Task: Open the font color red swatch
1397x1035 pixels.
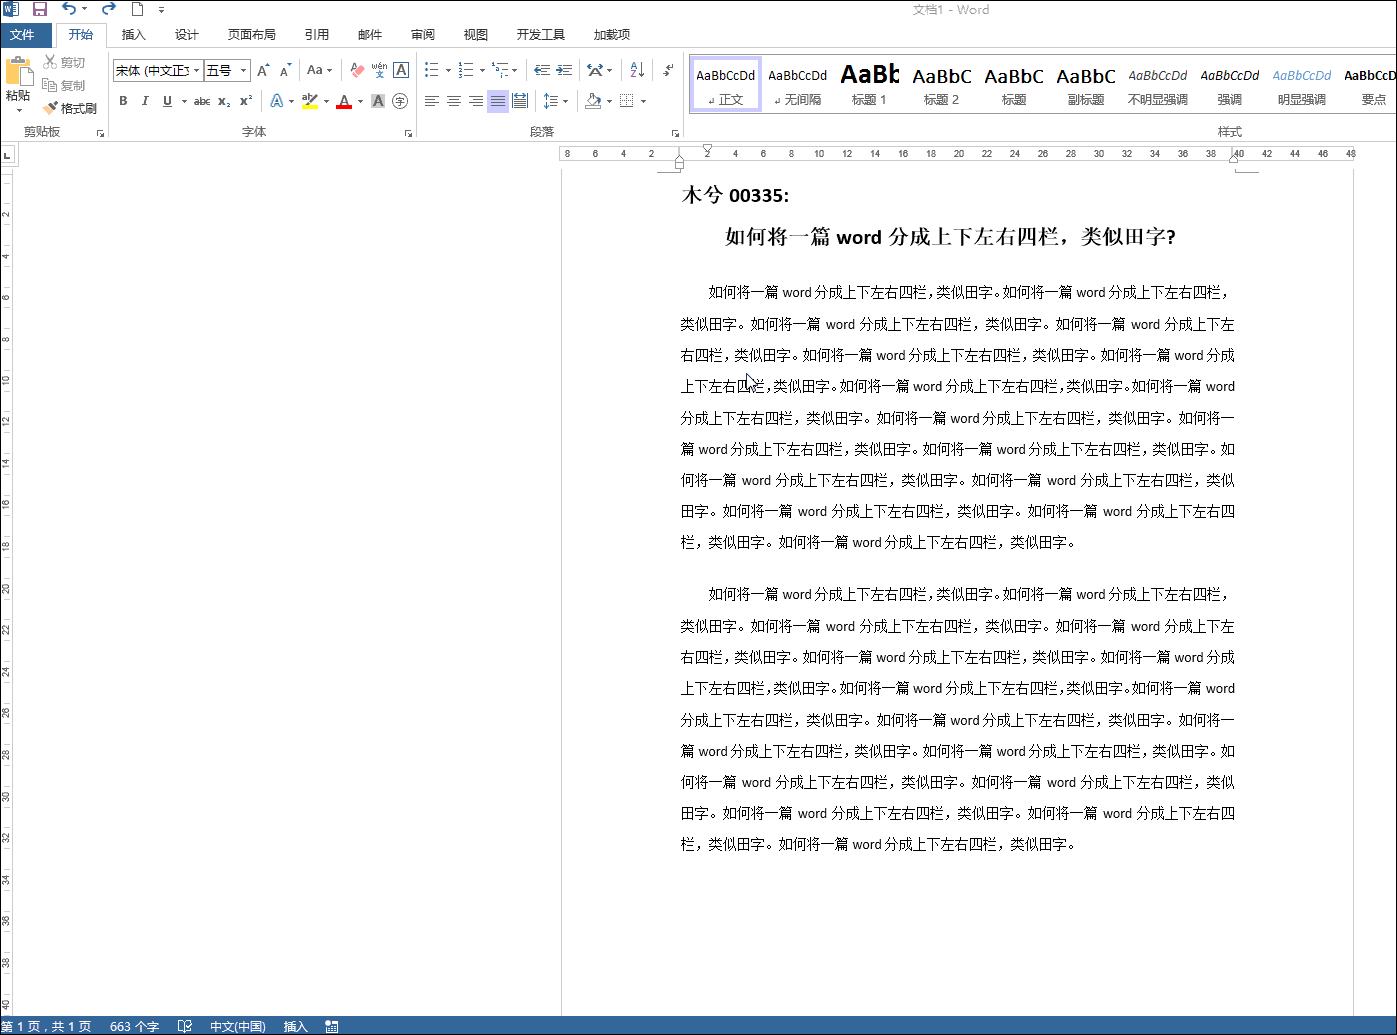Action: (344, 101)
